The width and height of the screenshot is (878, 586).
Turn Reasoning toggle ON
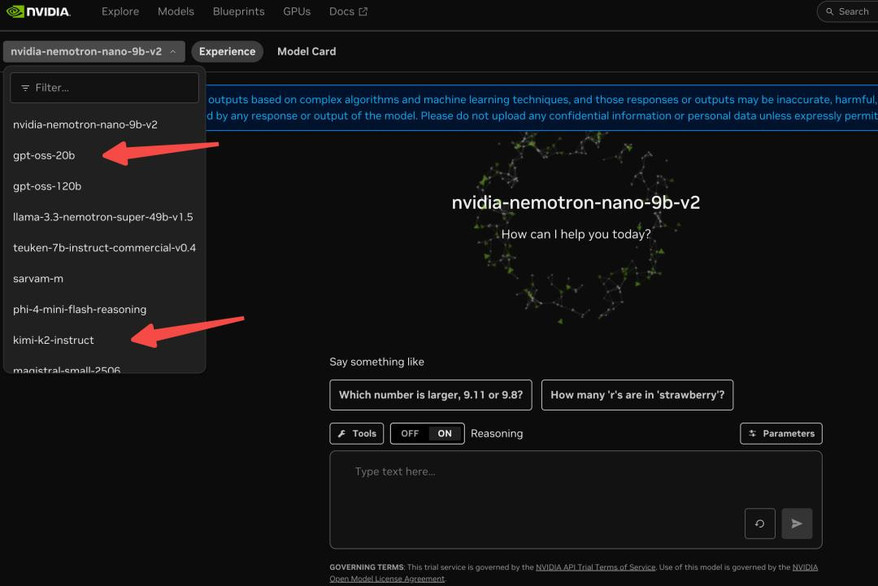[445, 433]
